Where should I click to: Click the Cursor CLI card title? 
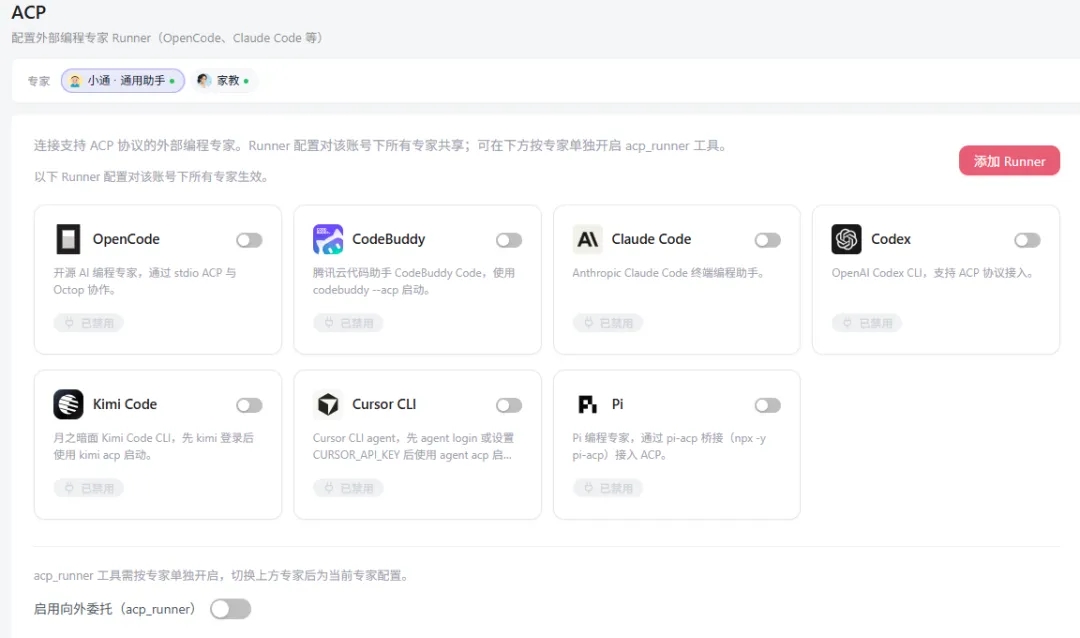click(x=384, y=404)
